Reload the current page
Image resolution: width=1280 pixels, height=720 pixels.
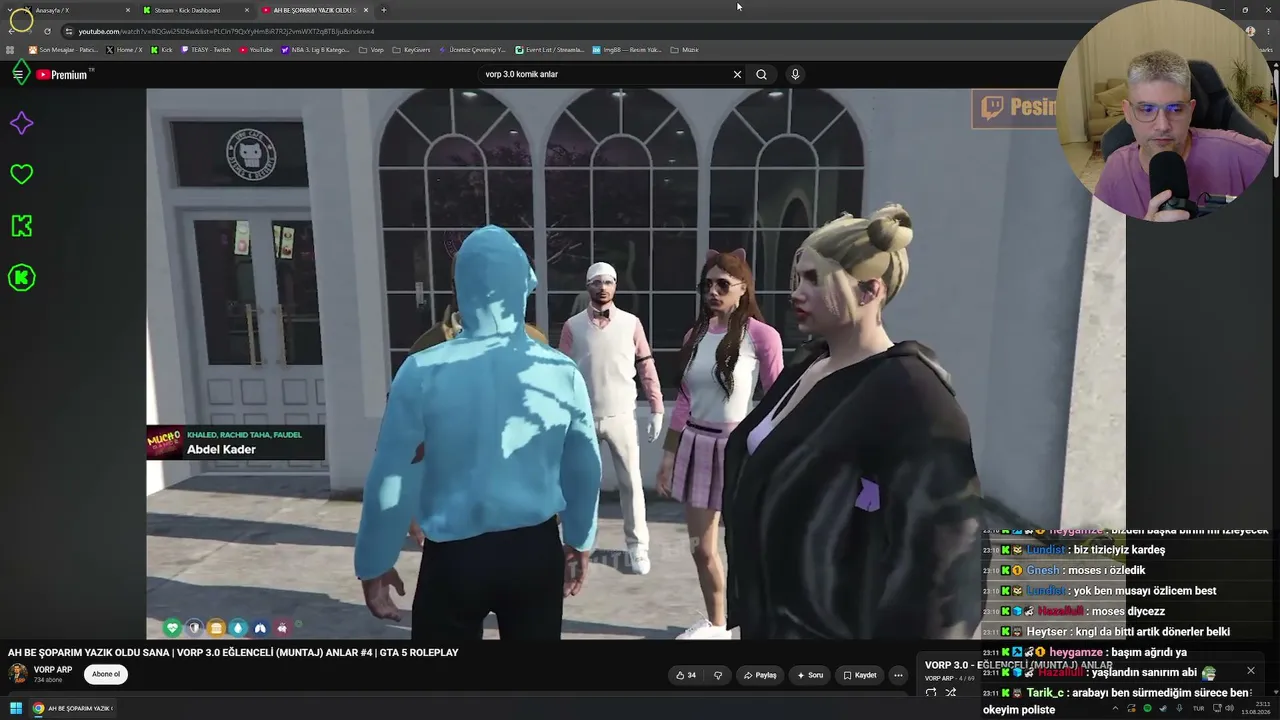click(x=47, y=31)
